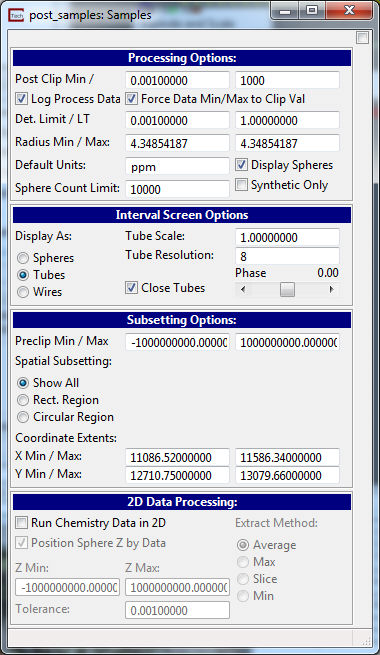The image size is (380, 655).
Task: Click Phase slider right arrow
Action: 332,289
